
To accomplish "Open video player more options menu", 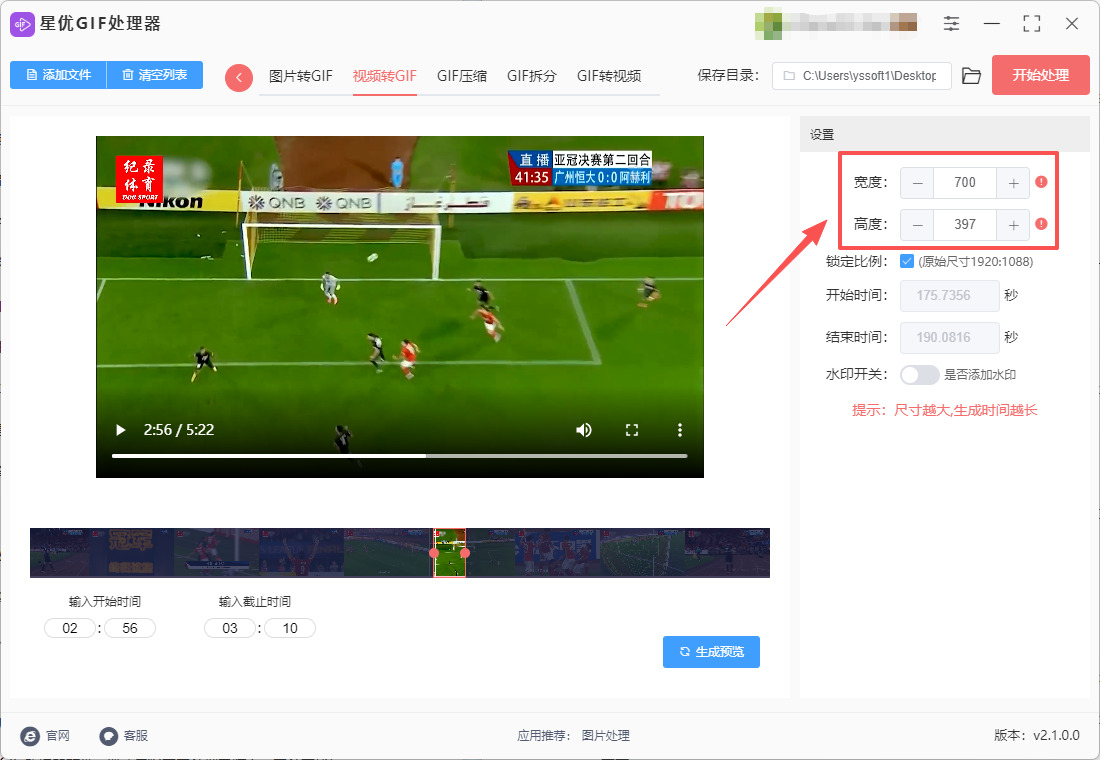I will 679,429.
